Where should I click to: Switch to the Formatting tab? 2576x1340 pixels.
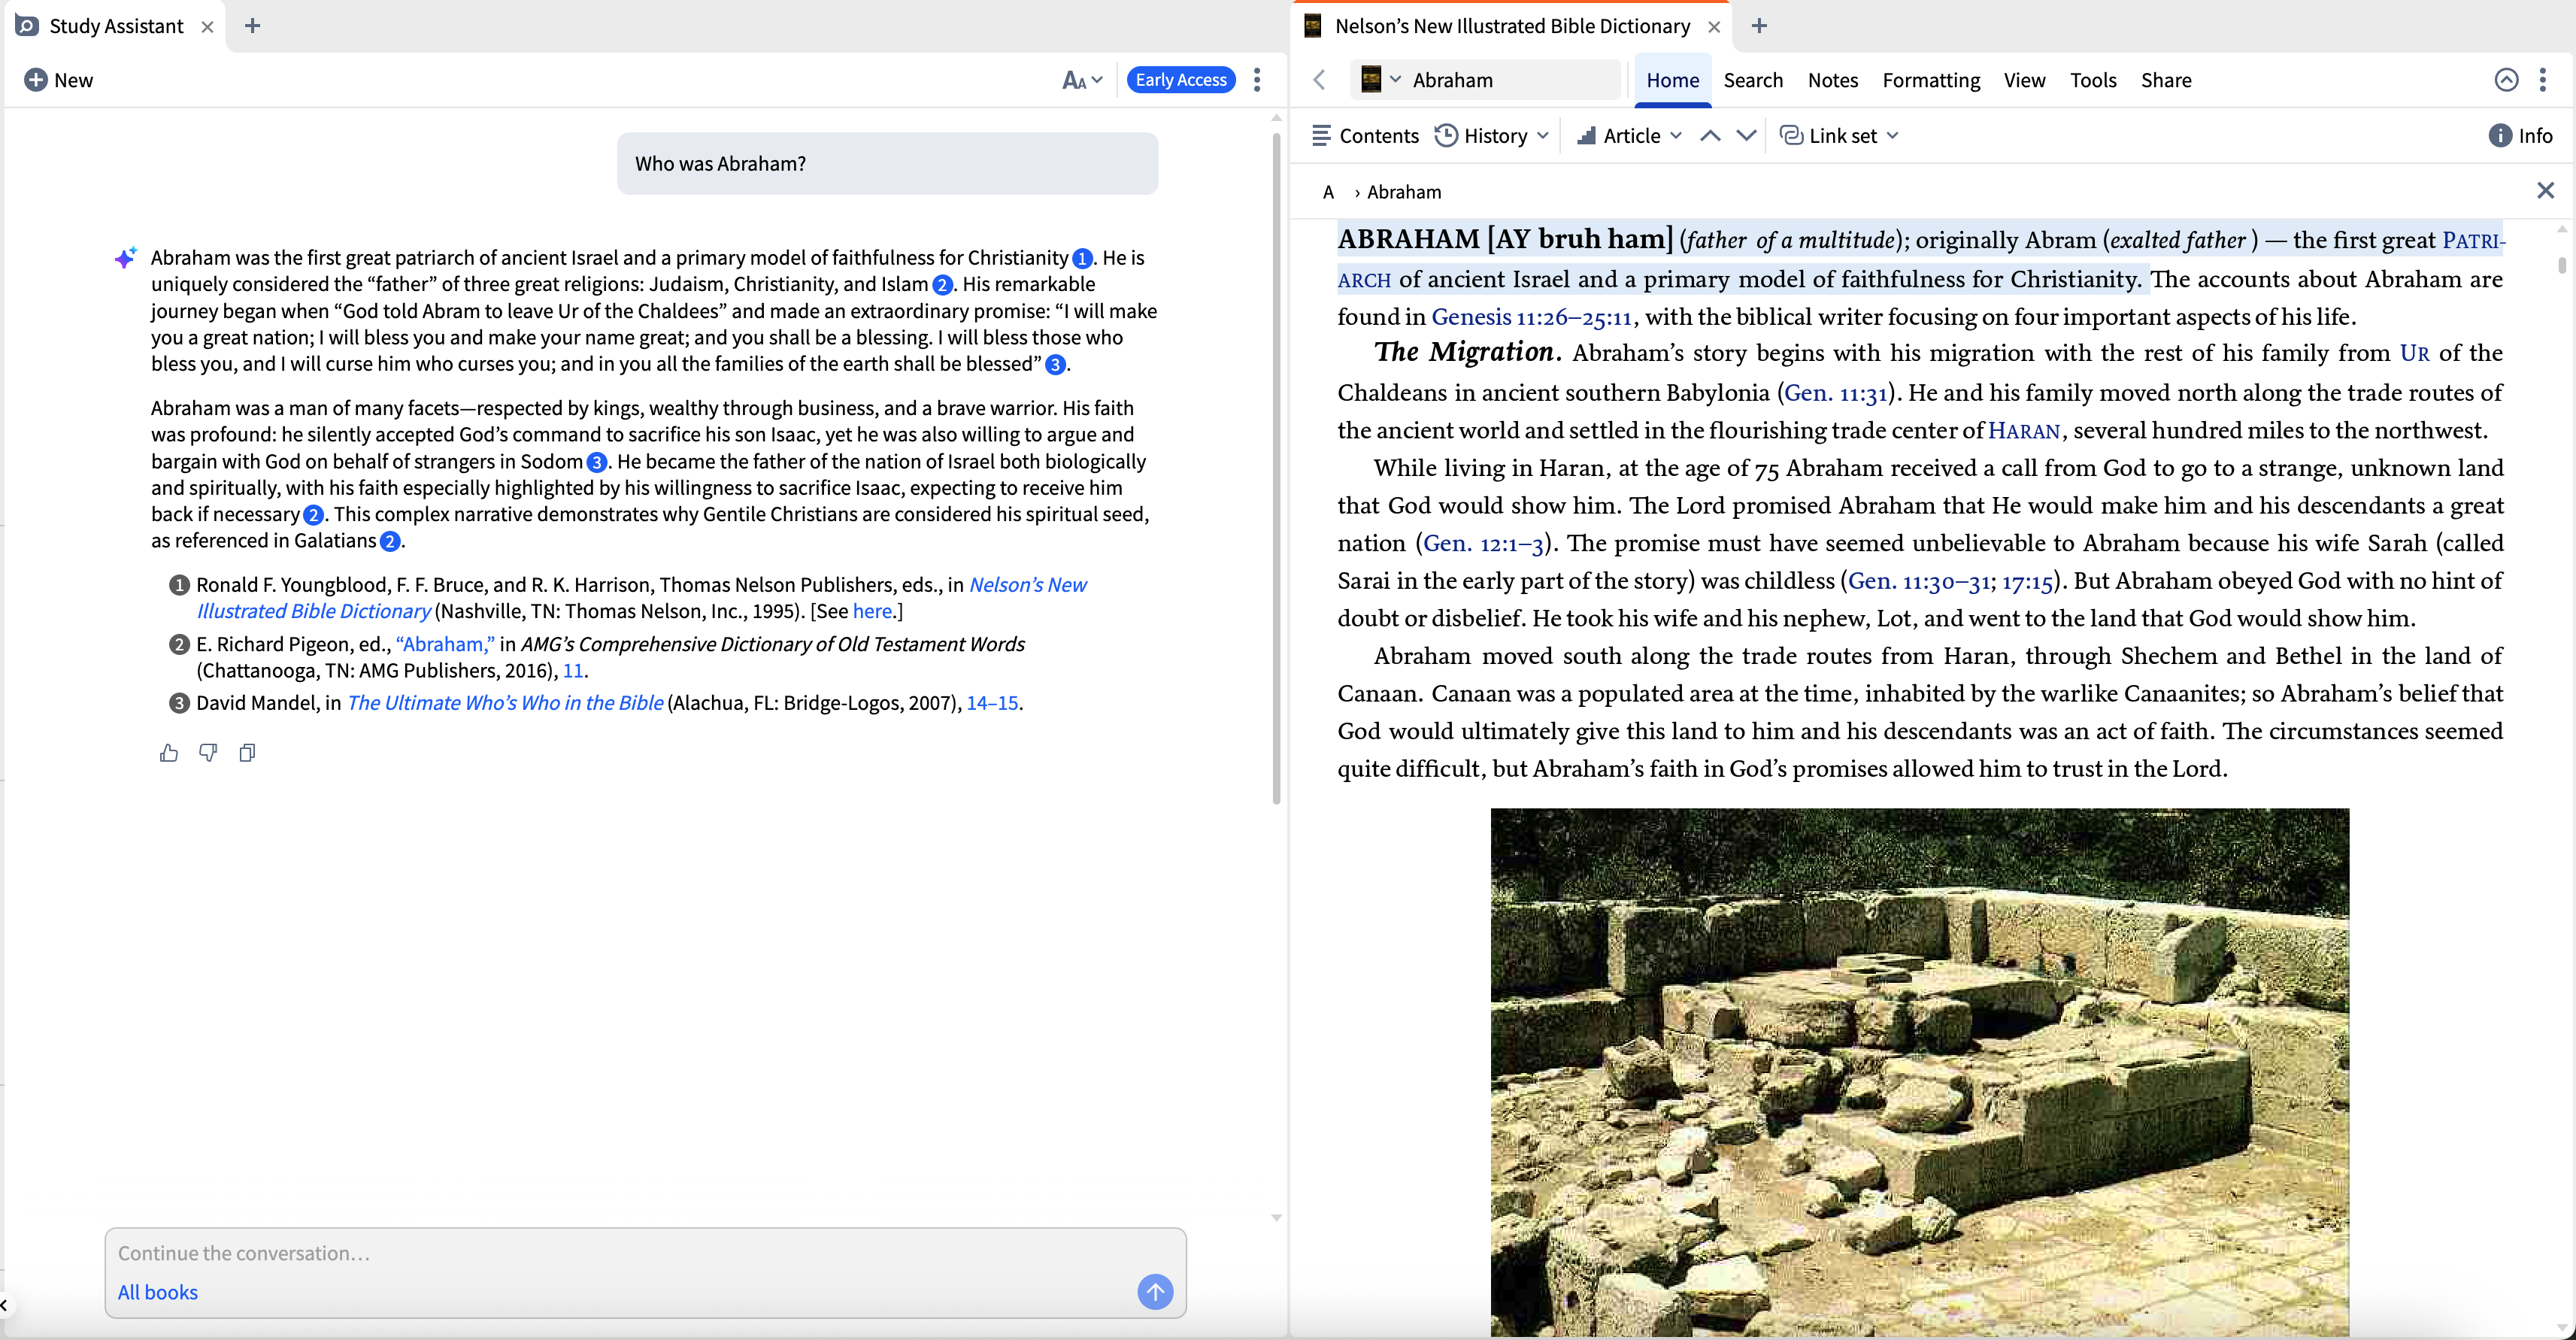tap(1930, 80)
